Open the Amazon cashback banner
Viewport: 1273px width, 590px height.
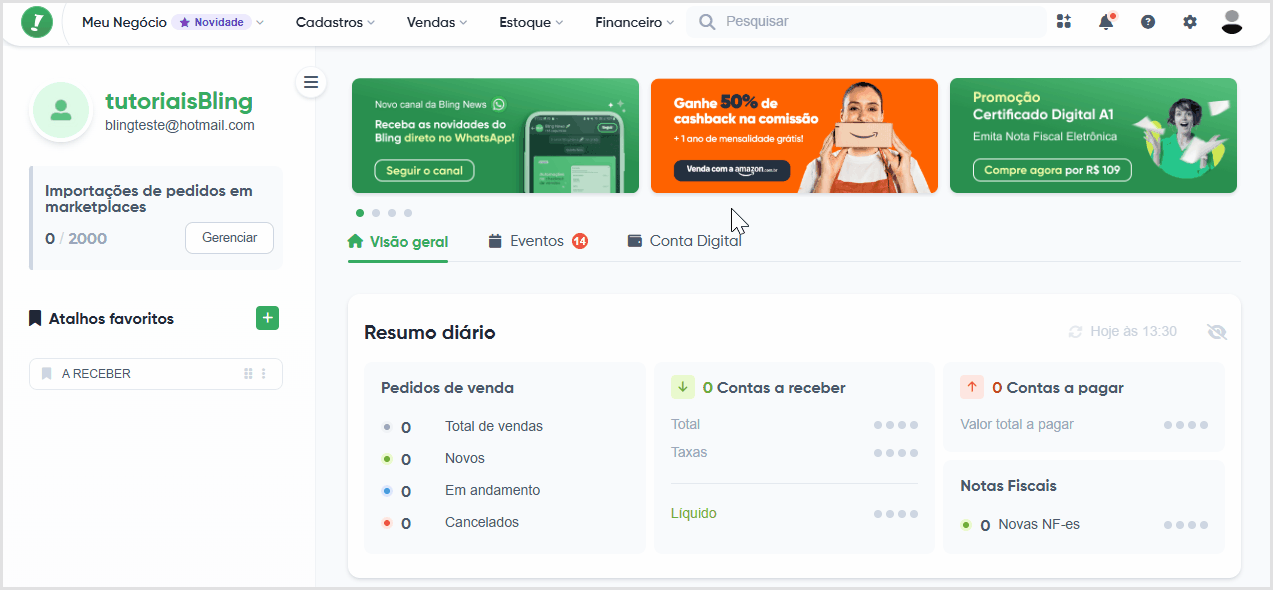tap(794, 135)
